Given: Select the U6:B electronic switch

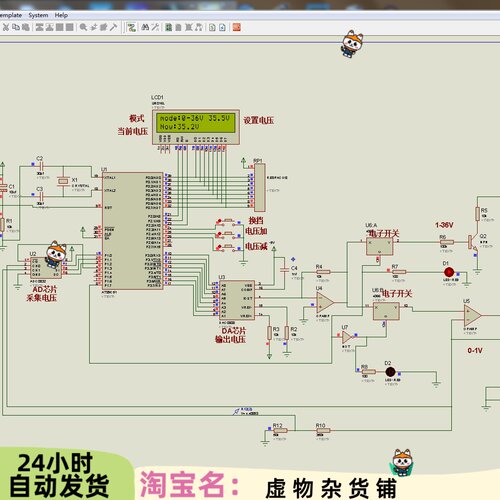Looking at the screenshot, I should tap(386, 311).
